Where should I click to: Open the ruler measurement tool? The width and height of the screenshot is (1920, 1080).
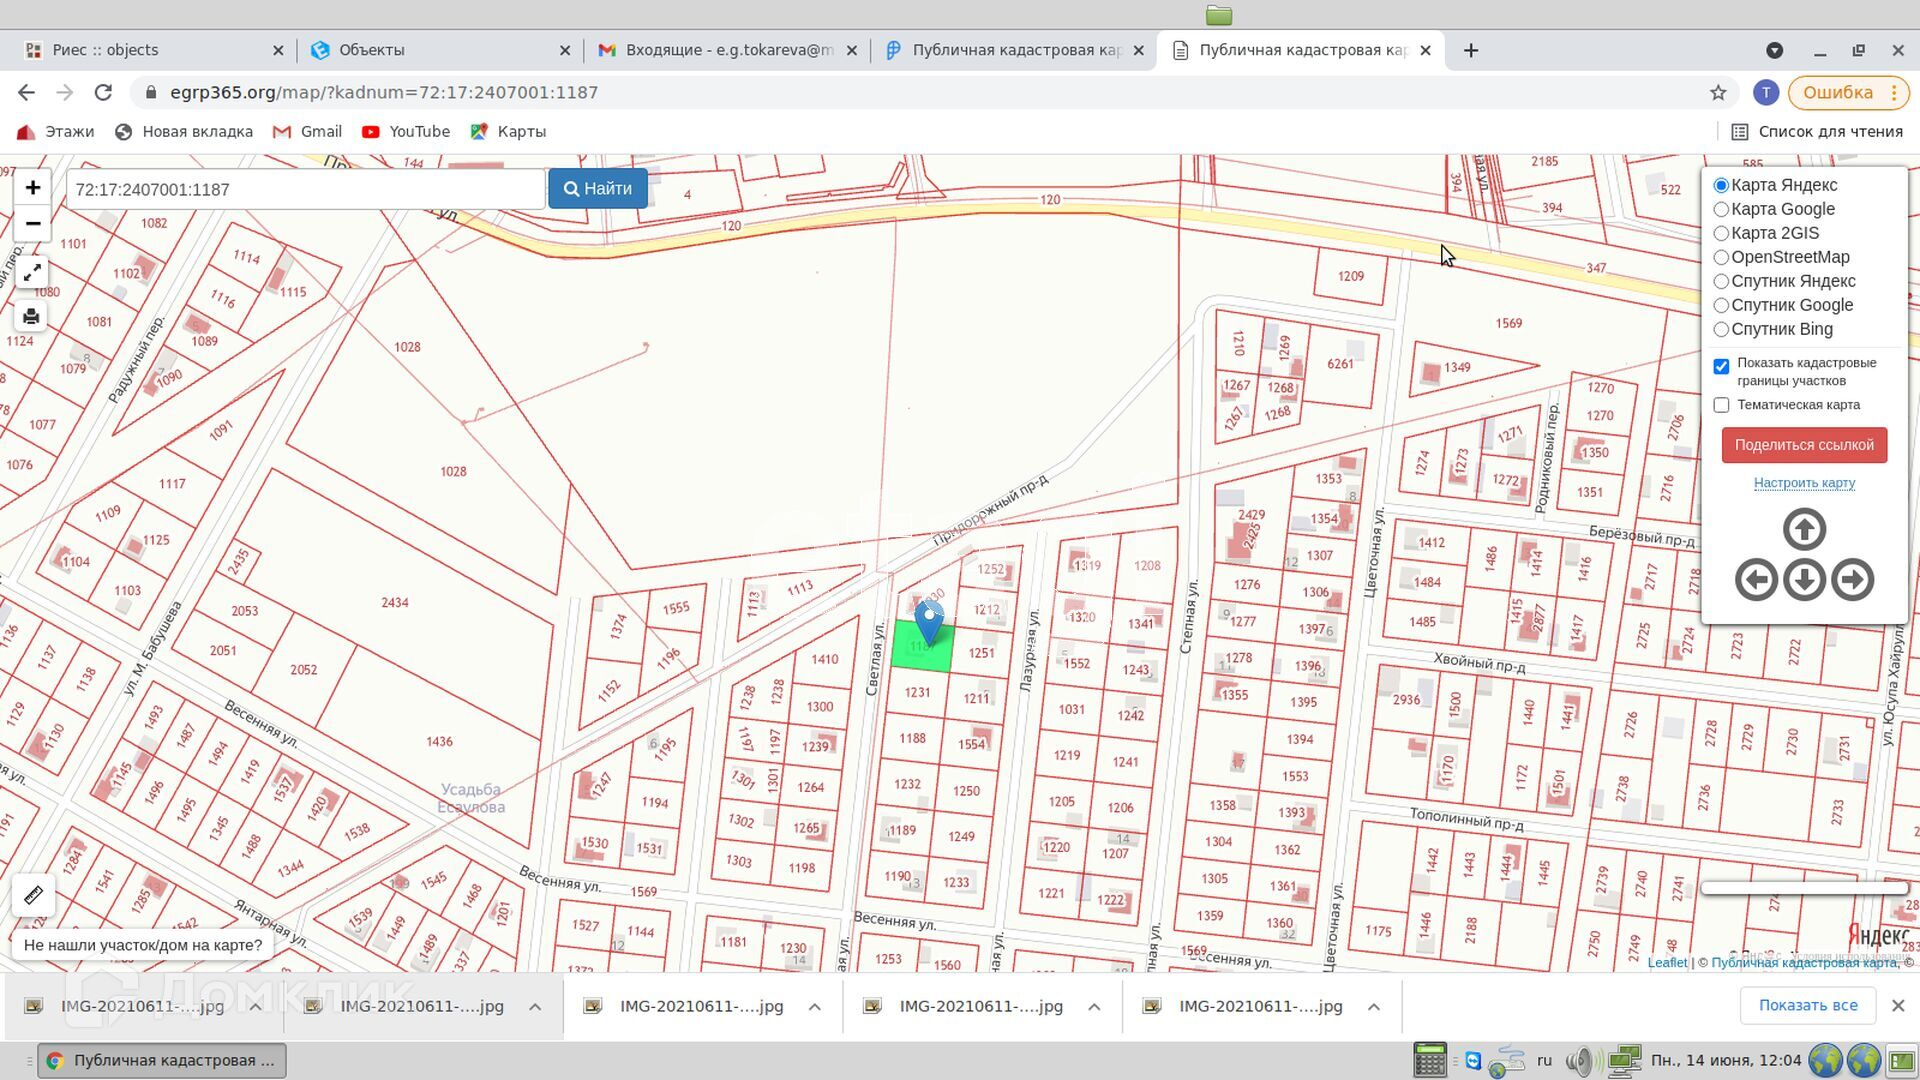pos(32,895)
